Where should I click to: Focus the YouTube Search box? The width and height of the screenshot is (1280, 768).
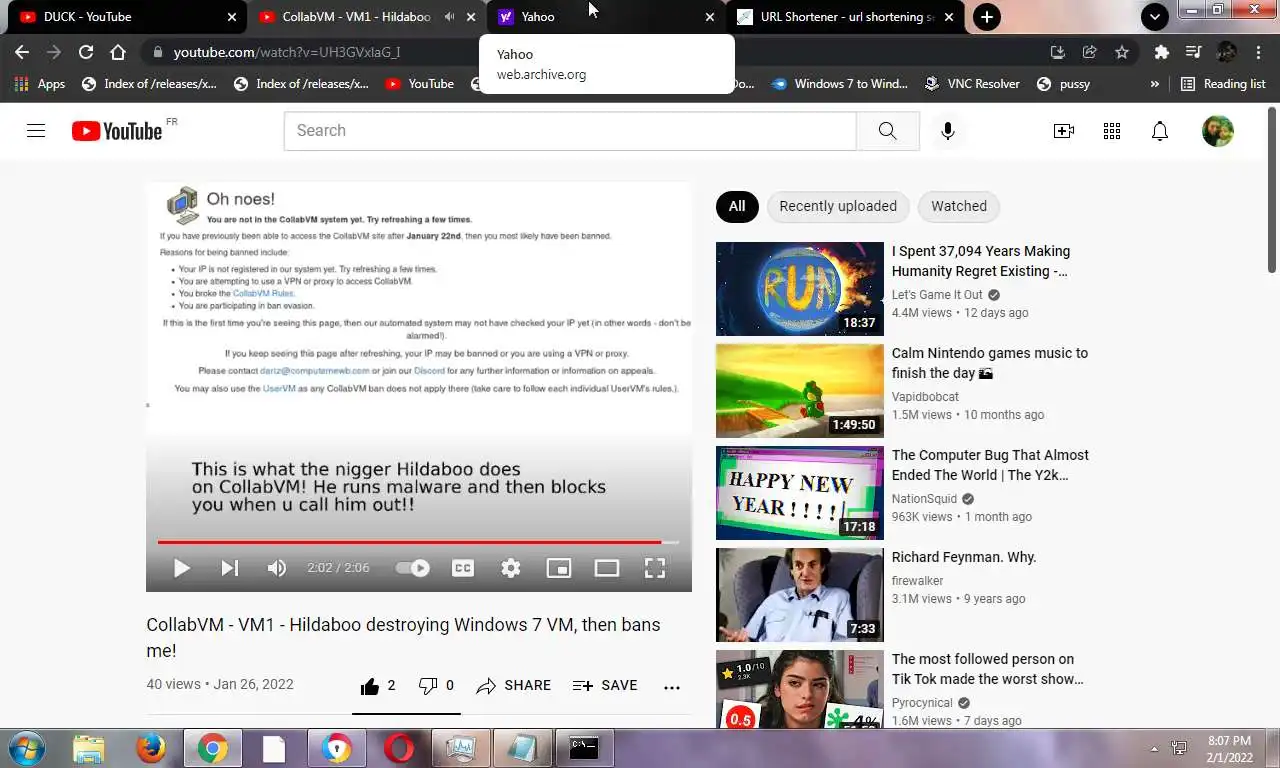(x=570, y=131)
